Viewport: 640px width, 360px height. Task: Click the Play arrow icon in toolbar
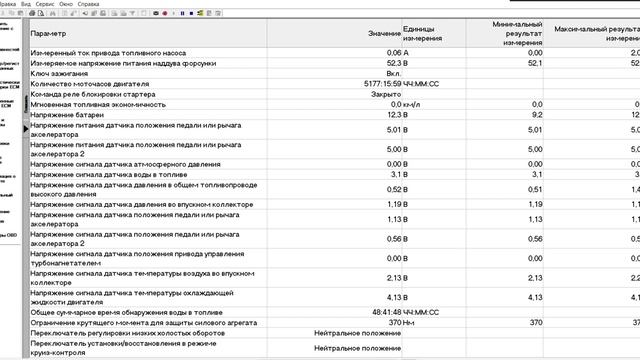(173, 13)
